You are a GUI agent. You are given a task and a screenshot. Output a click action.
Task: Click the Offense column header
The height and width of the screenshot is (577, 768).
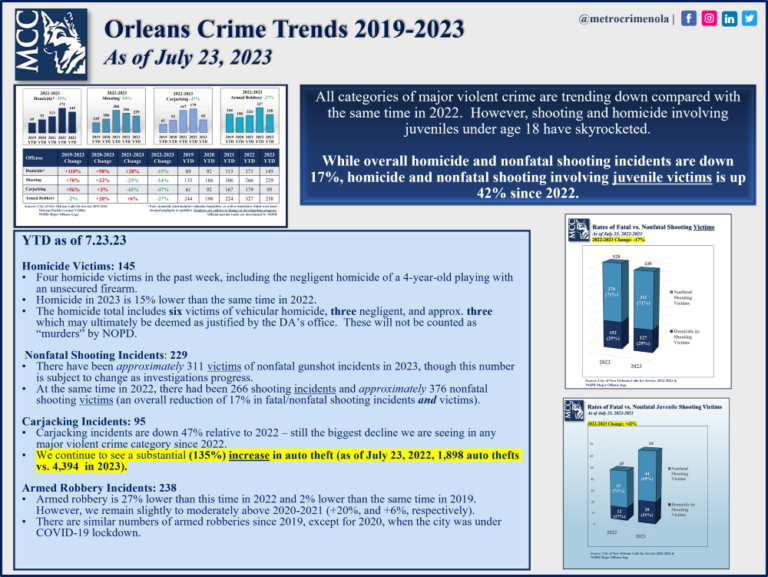(x=32, y=158)
